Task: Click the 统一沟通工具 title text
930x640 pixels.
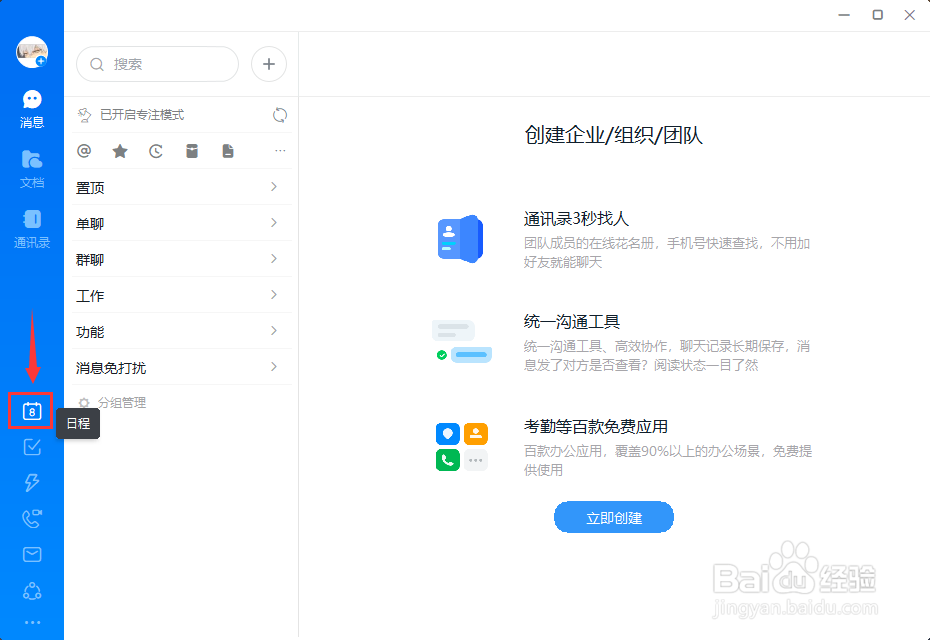Action: pos(572,322)
